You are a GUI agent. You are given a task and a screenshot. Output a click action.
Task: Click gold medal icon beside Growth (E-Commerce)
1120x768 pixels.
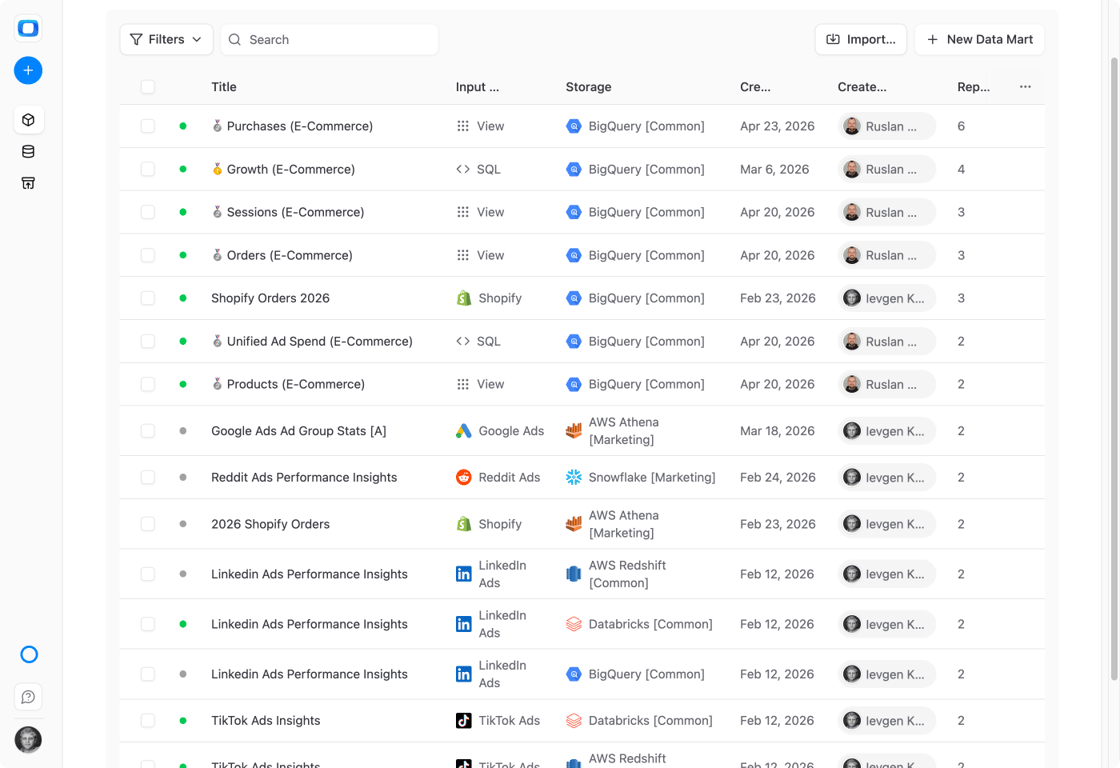coord(217,169)
